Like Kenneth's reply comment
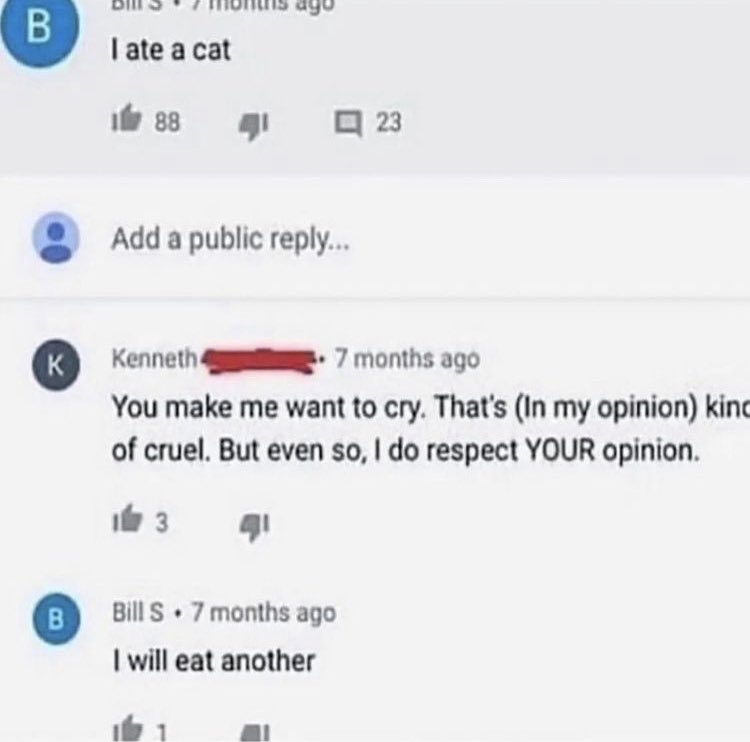 tap(127, 519)
